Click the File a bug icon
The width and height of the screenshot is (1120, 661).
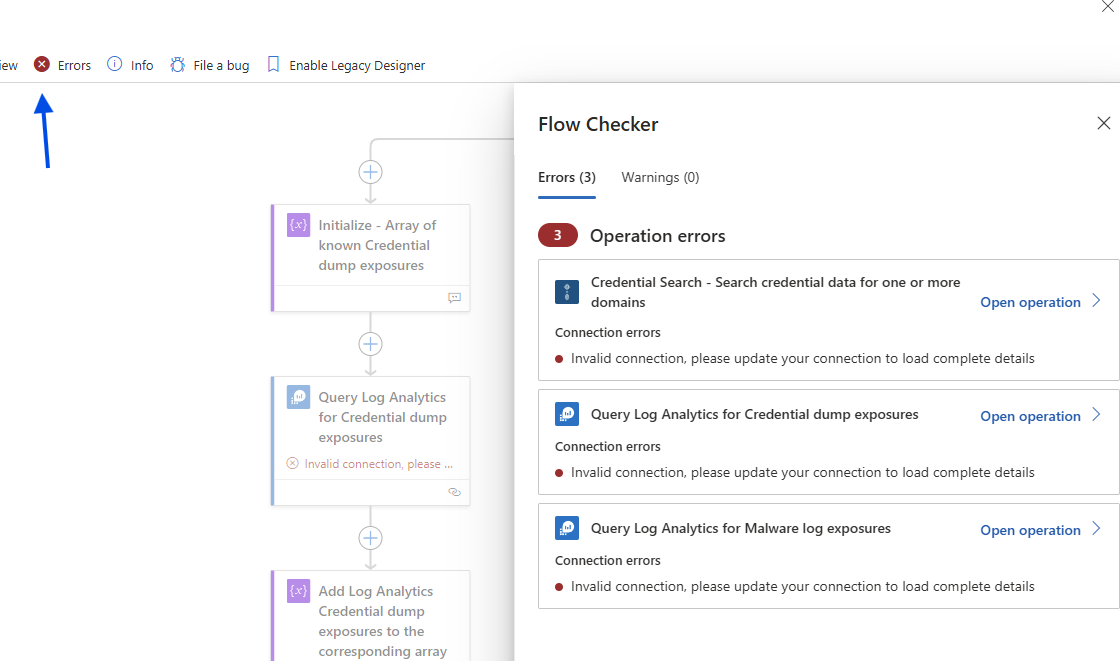[x=178, y=65]
